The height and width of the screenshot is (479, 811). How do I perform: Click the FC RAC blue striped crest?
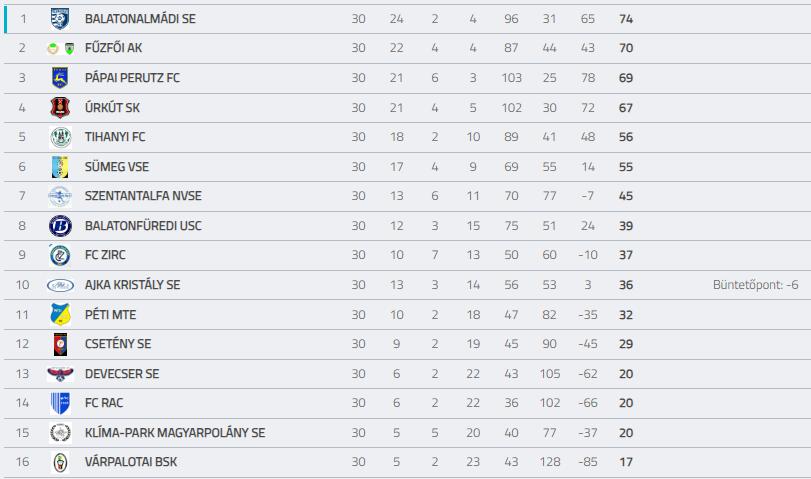pyautogui.click(x=60, y=403)
